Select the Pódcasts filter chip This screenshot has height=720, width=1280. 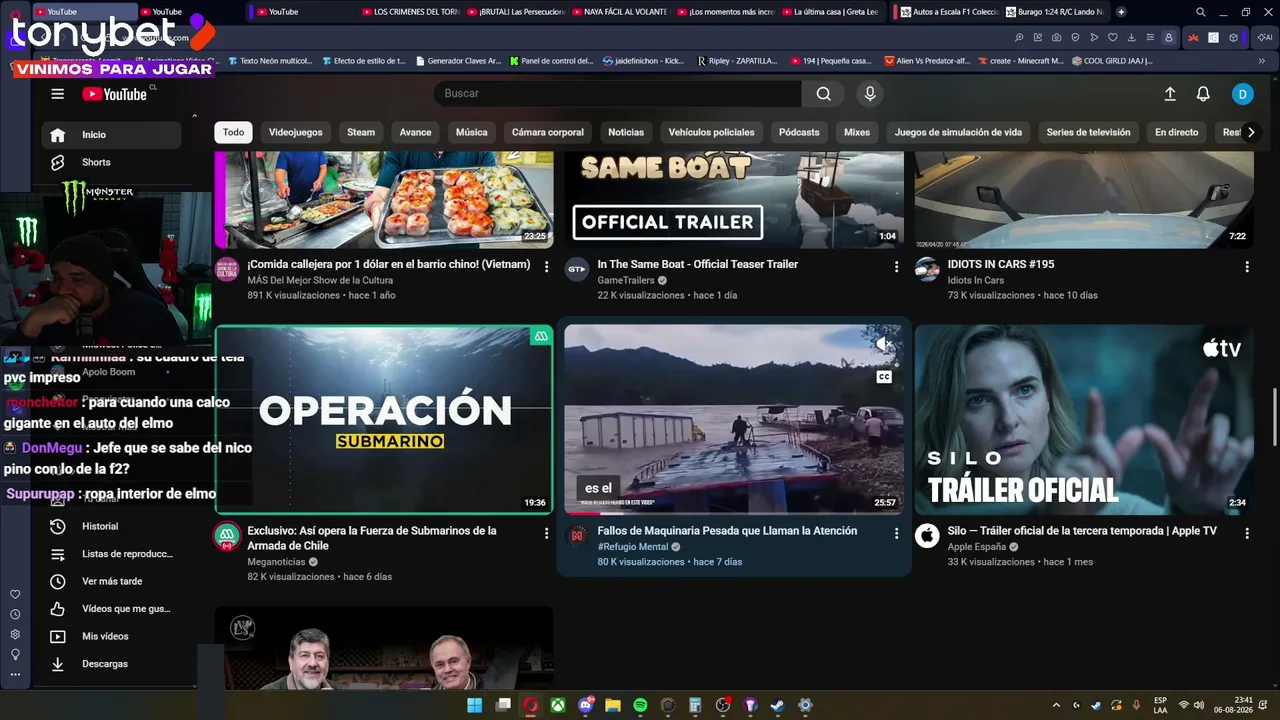tap(799, 132)
